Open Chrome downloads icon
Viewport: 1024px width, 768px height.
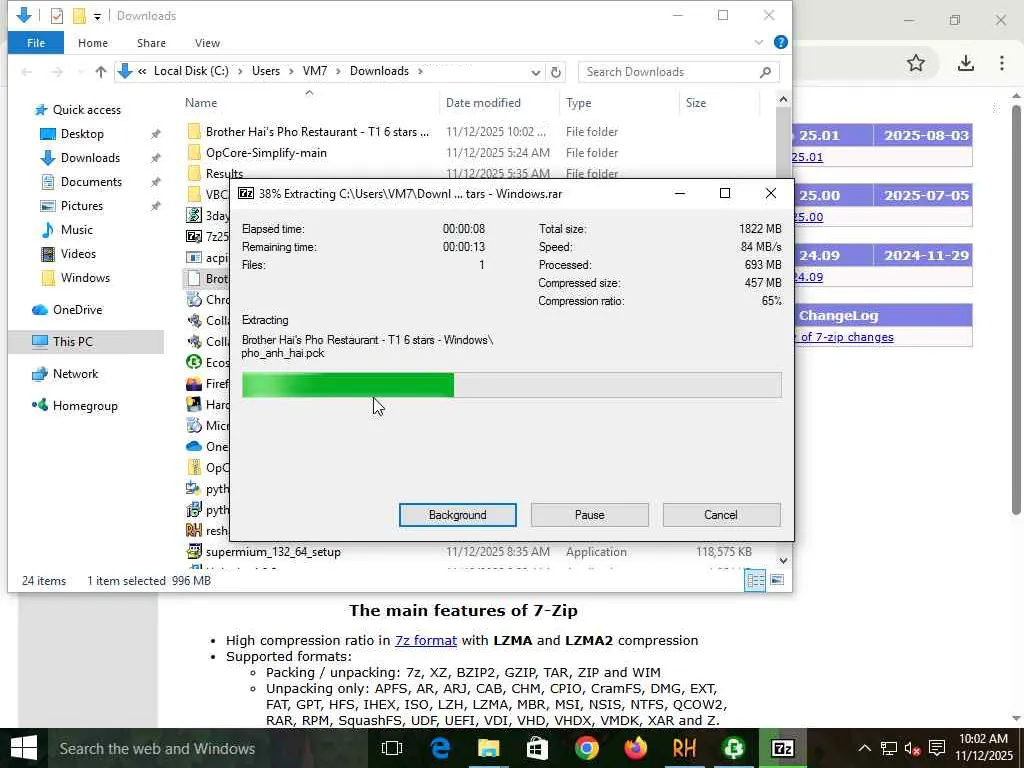(x=965, y=63)
